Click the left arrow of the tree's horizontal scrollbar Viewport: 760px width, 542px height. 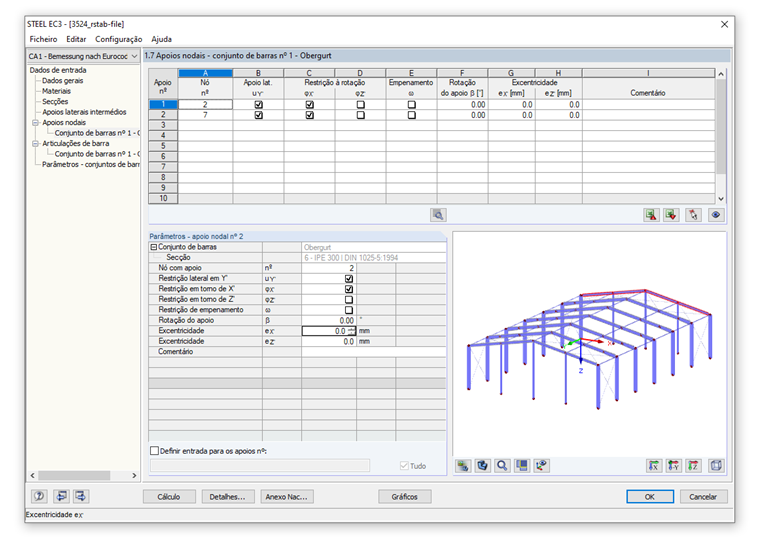tap(32, 476)
